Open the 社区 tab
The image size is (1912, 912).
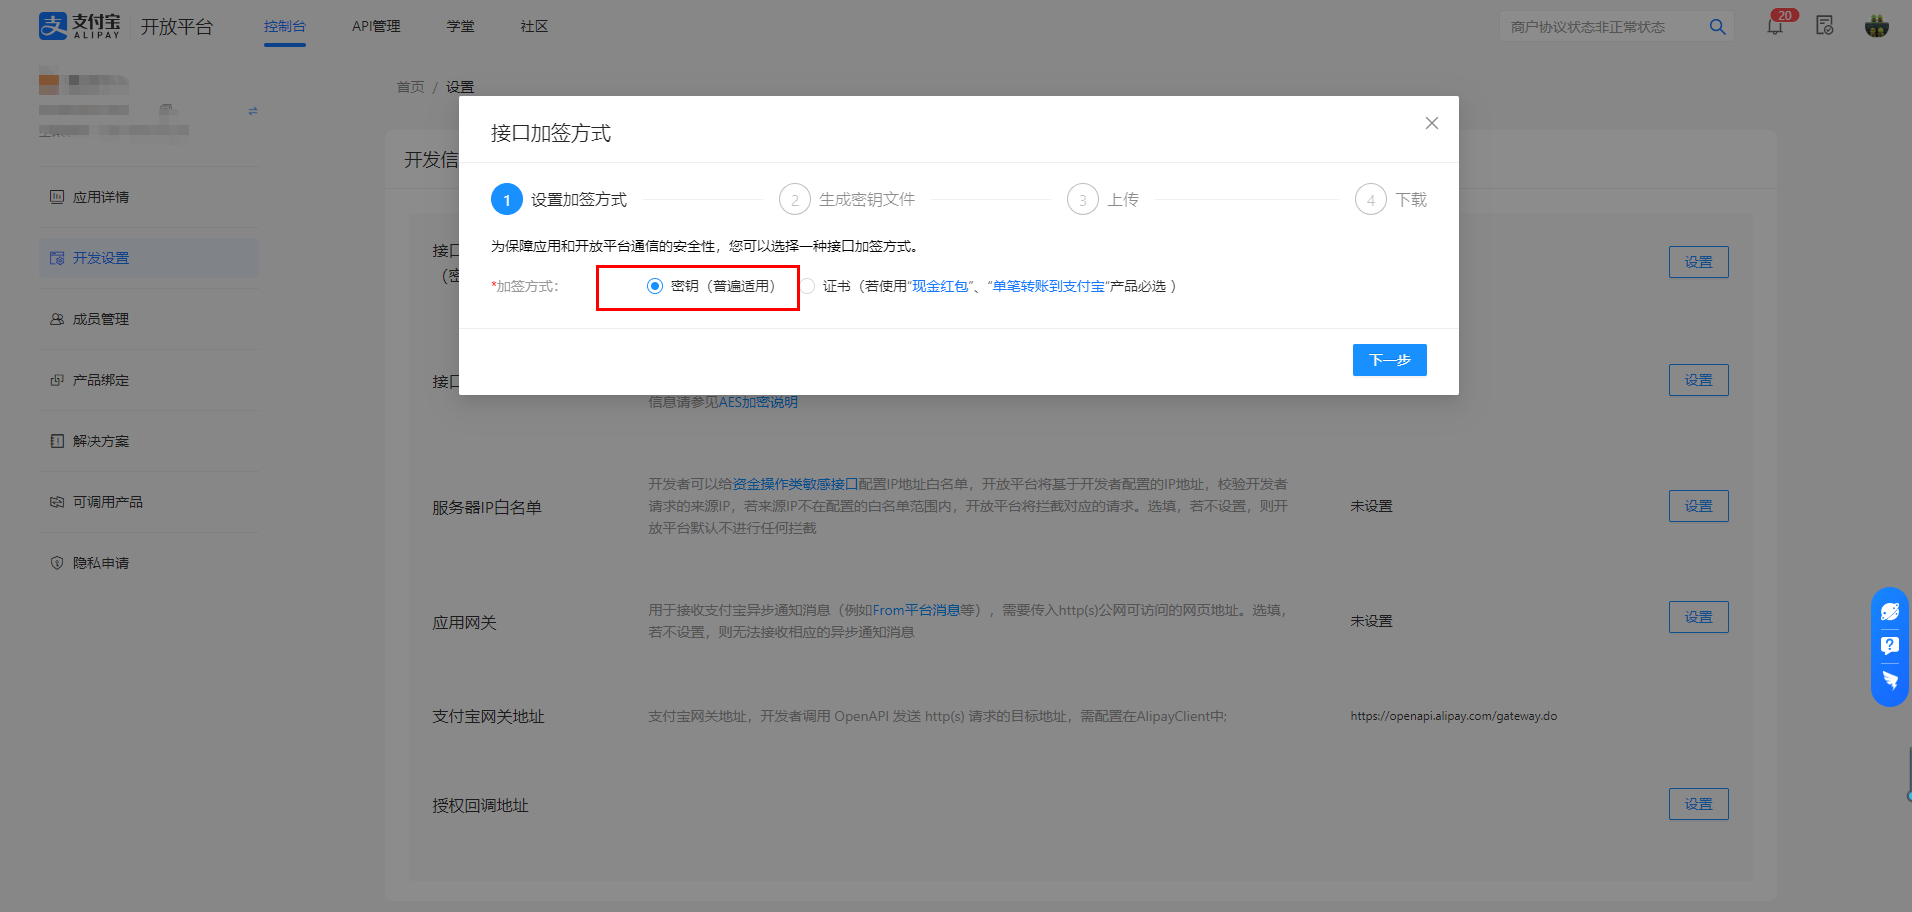pos(535,27)
